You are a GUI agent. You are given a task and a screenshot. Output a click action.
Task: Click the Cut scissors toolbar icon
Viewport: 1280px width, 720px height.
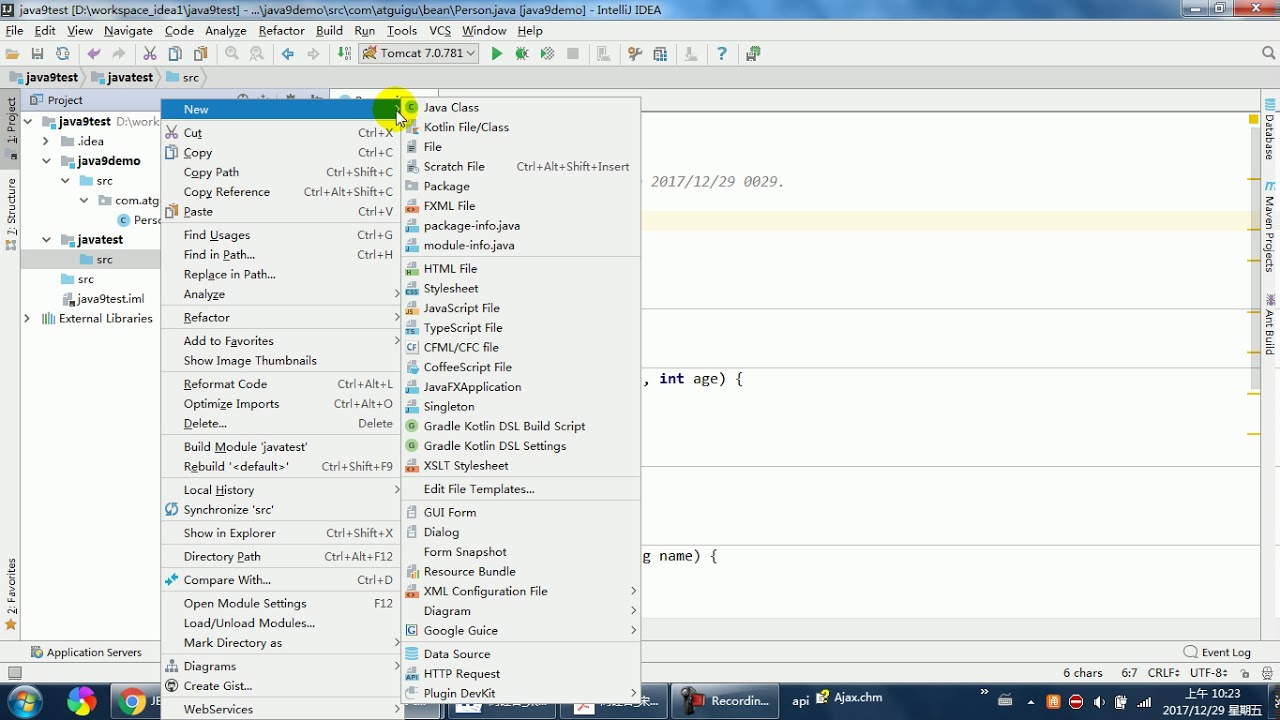click(x=150, y=54)
